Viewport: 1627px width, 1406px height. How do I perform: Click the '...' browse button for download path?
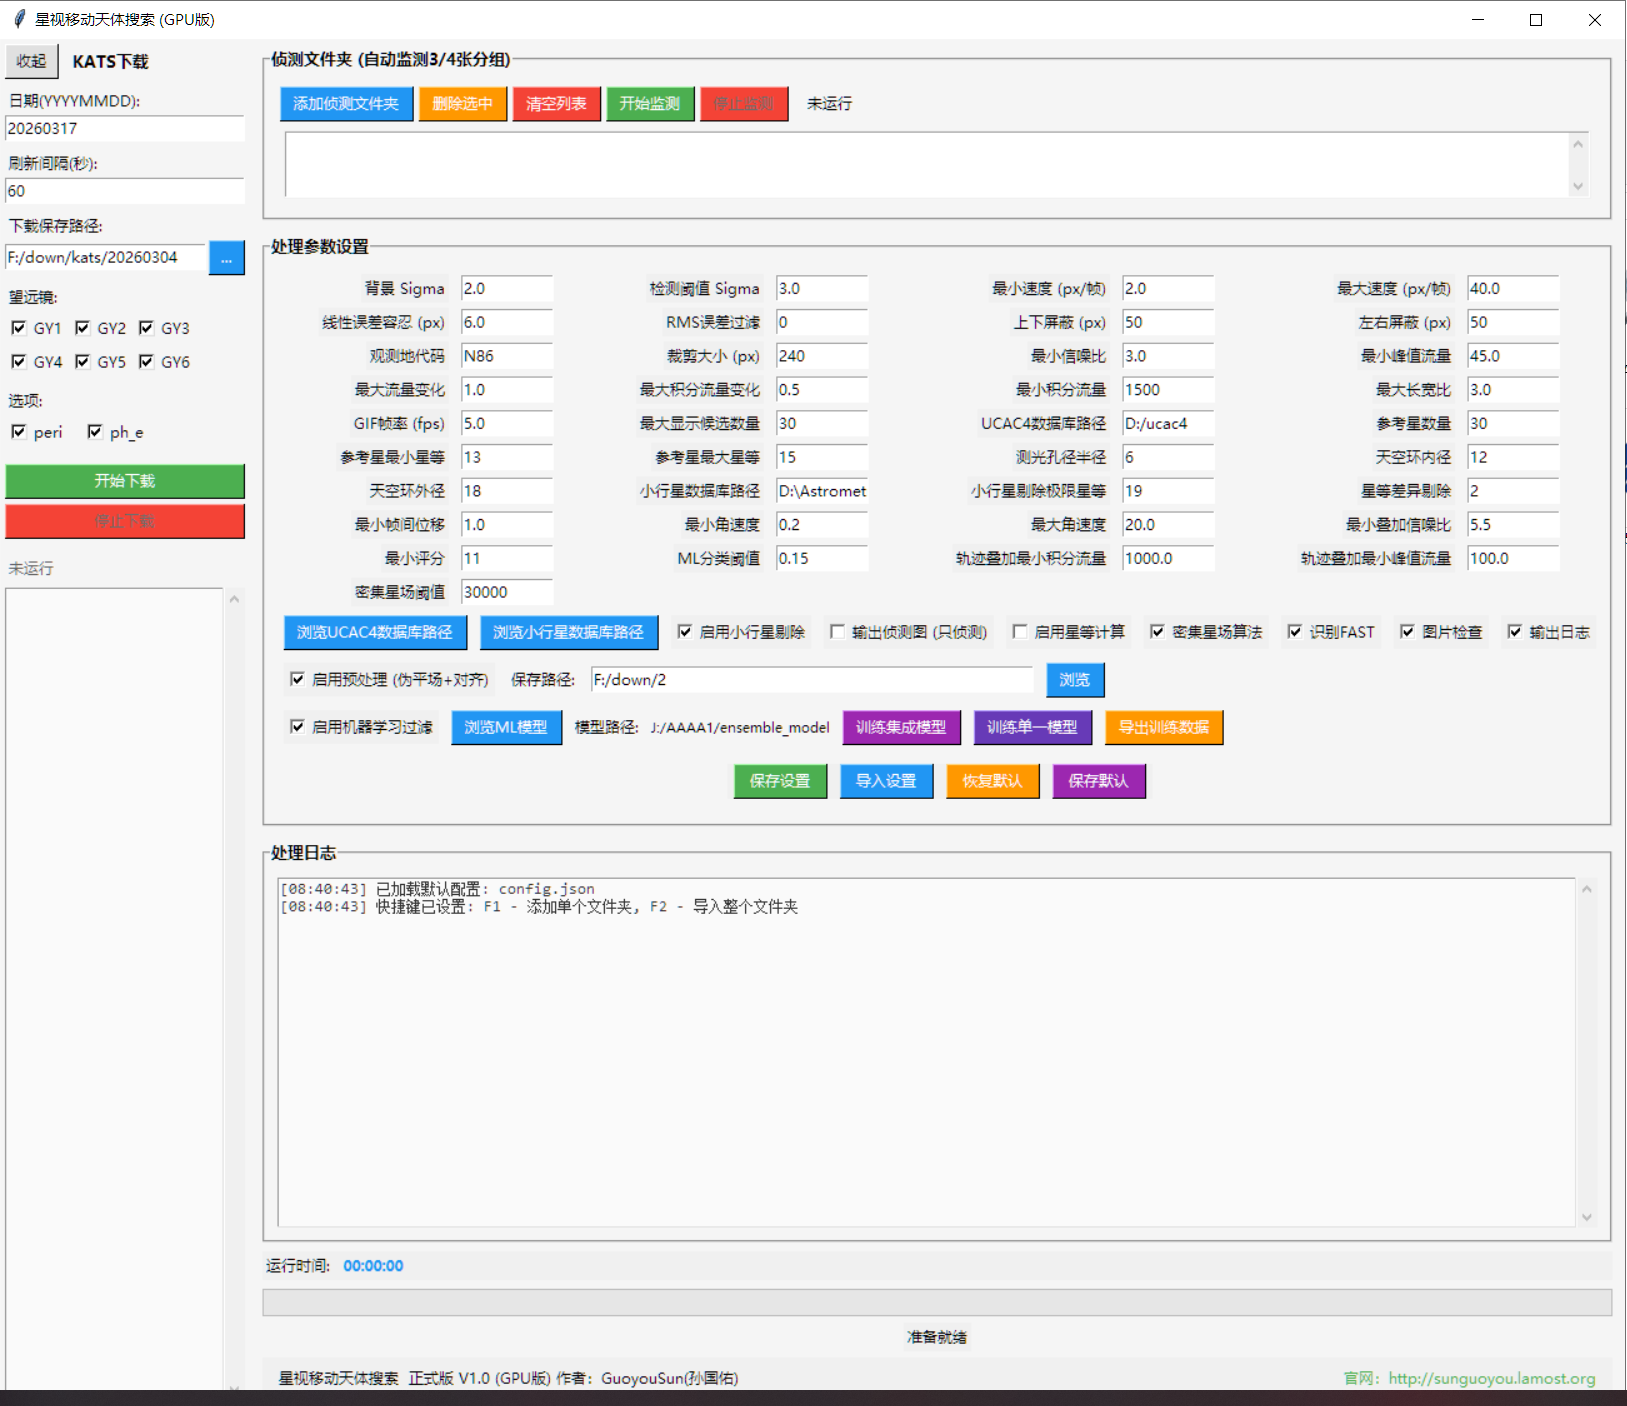(226, 258)
